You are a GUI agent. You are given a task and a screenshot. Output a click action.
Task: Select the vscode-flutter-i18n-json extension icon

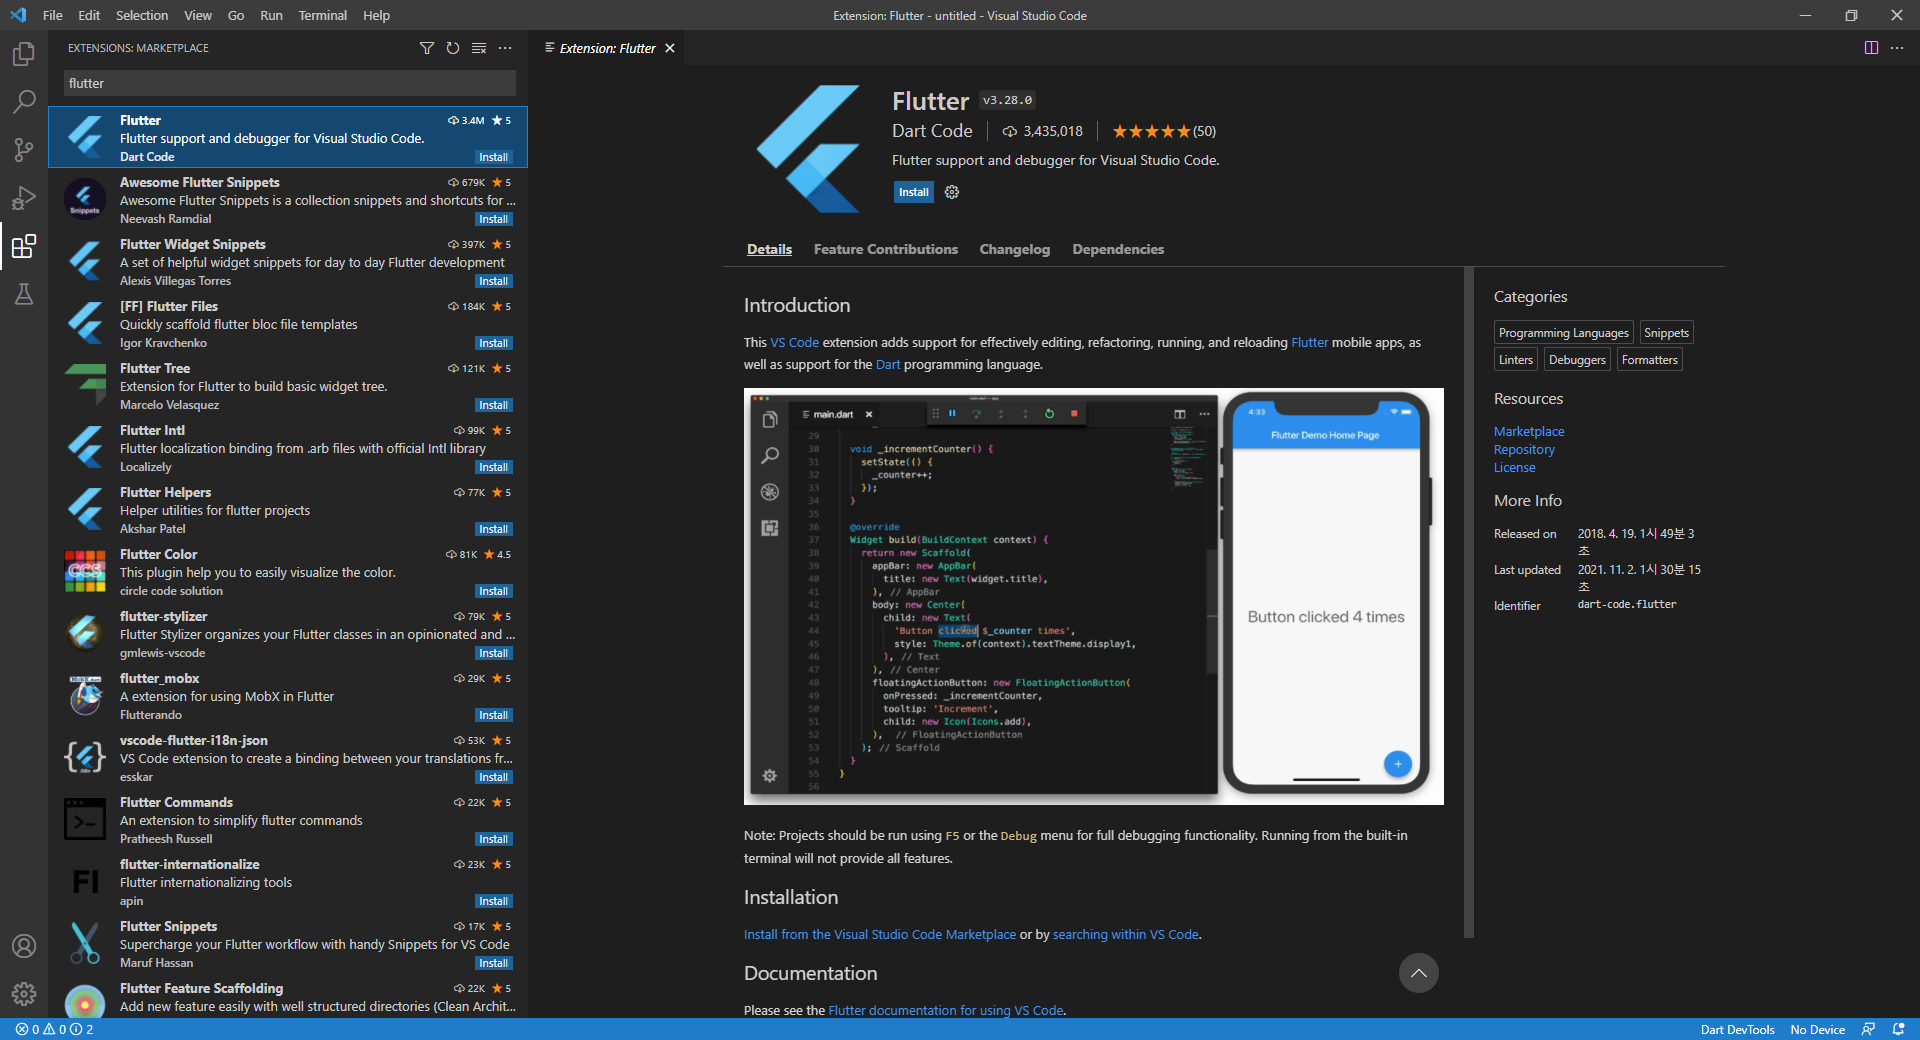click(x=85, y=758)
